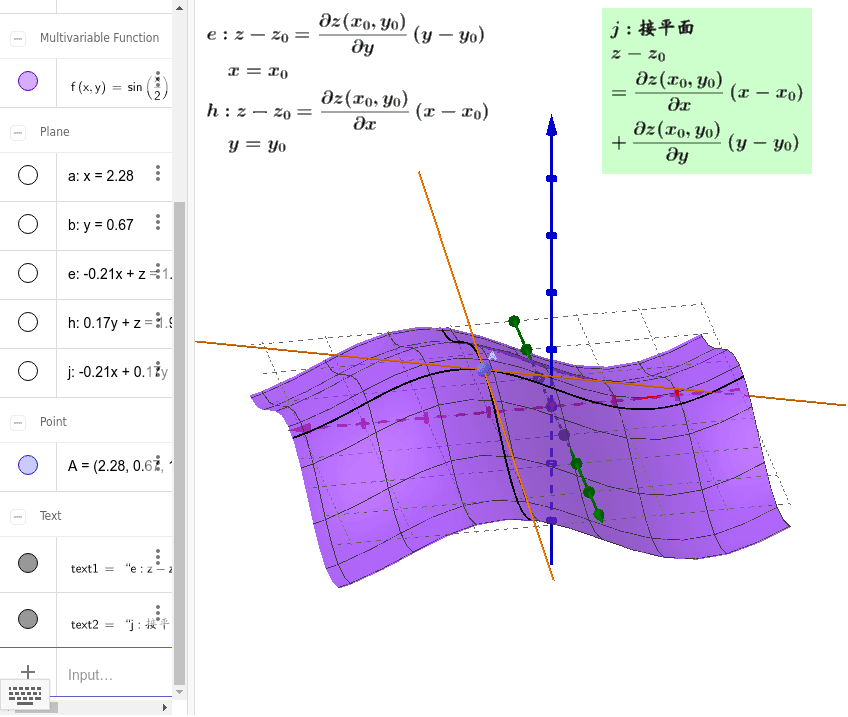Open the three-dot menu for plane b
Image resolution: width=848 pixels, height=717 pixels.
(x=157, y=223)
